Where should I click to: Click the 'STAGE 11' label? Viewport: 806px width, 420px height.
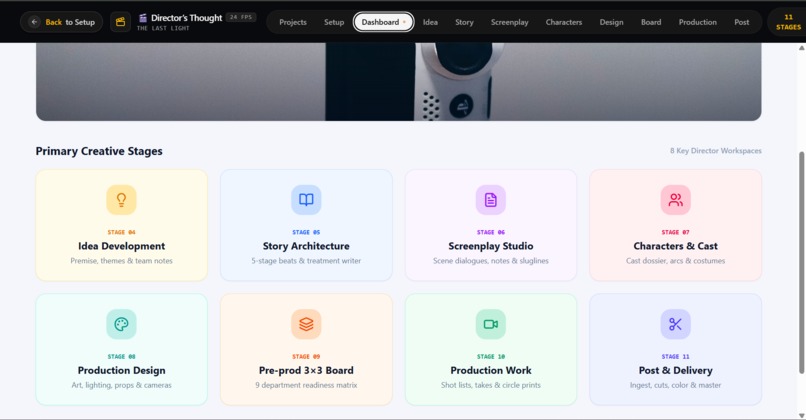pyautogui.click(x=675, y=357)
